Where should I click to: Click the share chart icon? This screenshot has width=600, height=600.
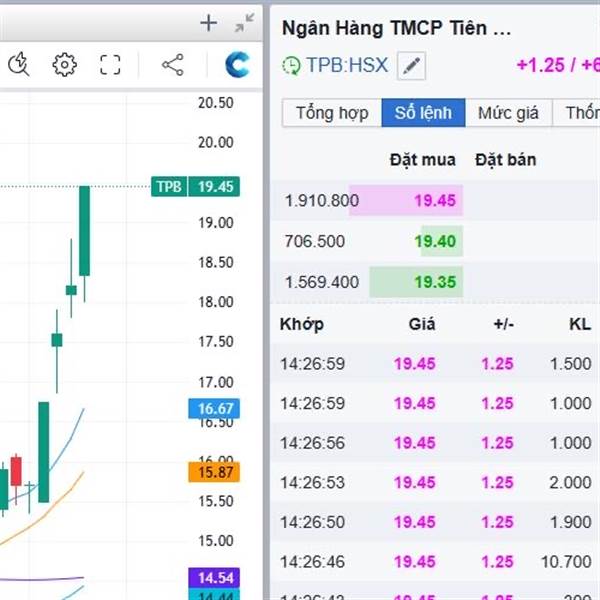pos(173,65)
